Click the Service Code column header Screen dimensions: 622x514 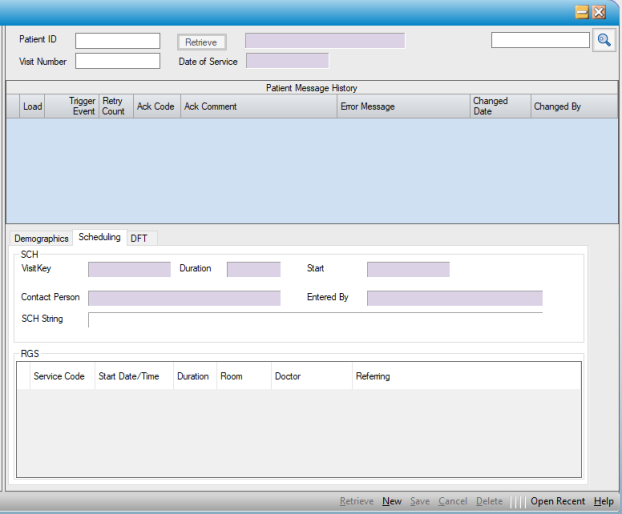point(59,377)
